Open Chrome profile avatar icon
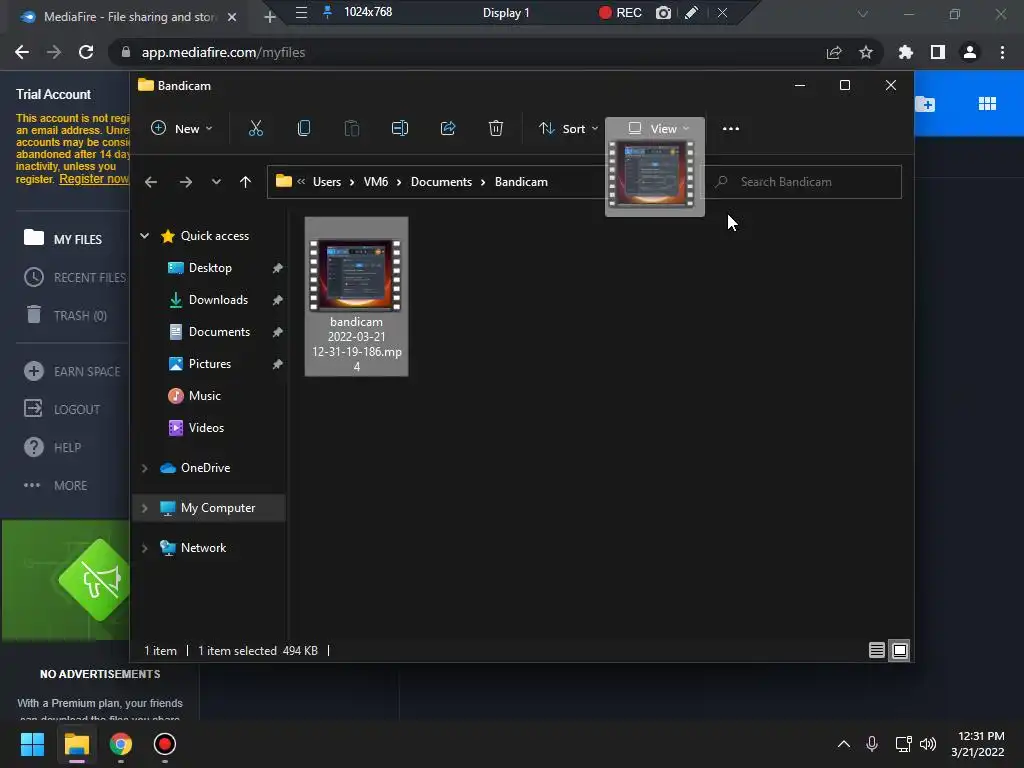Image resolution: width=1024 pixels, height=768 pixels. 969,52
